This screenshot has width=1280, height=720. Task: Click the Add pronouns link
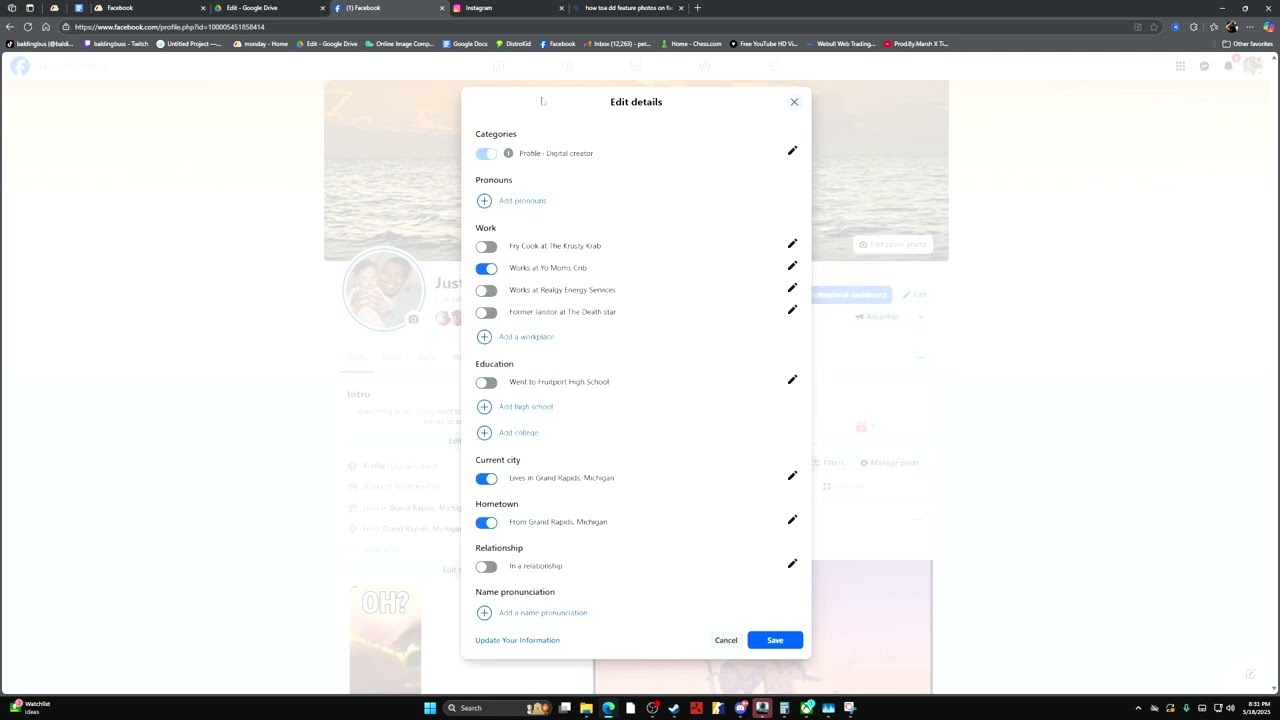522,201
